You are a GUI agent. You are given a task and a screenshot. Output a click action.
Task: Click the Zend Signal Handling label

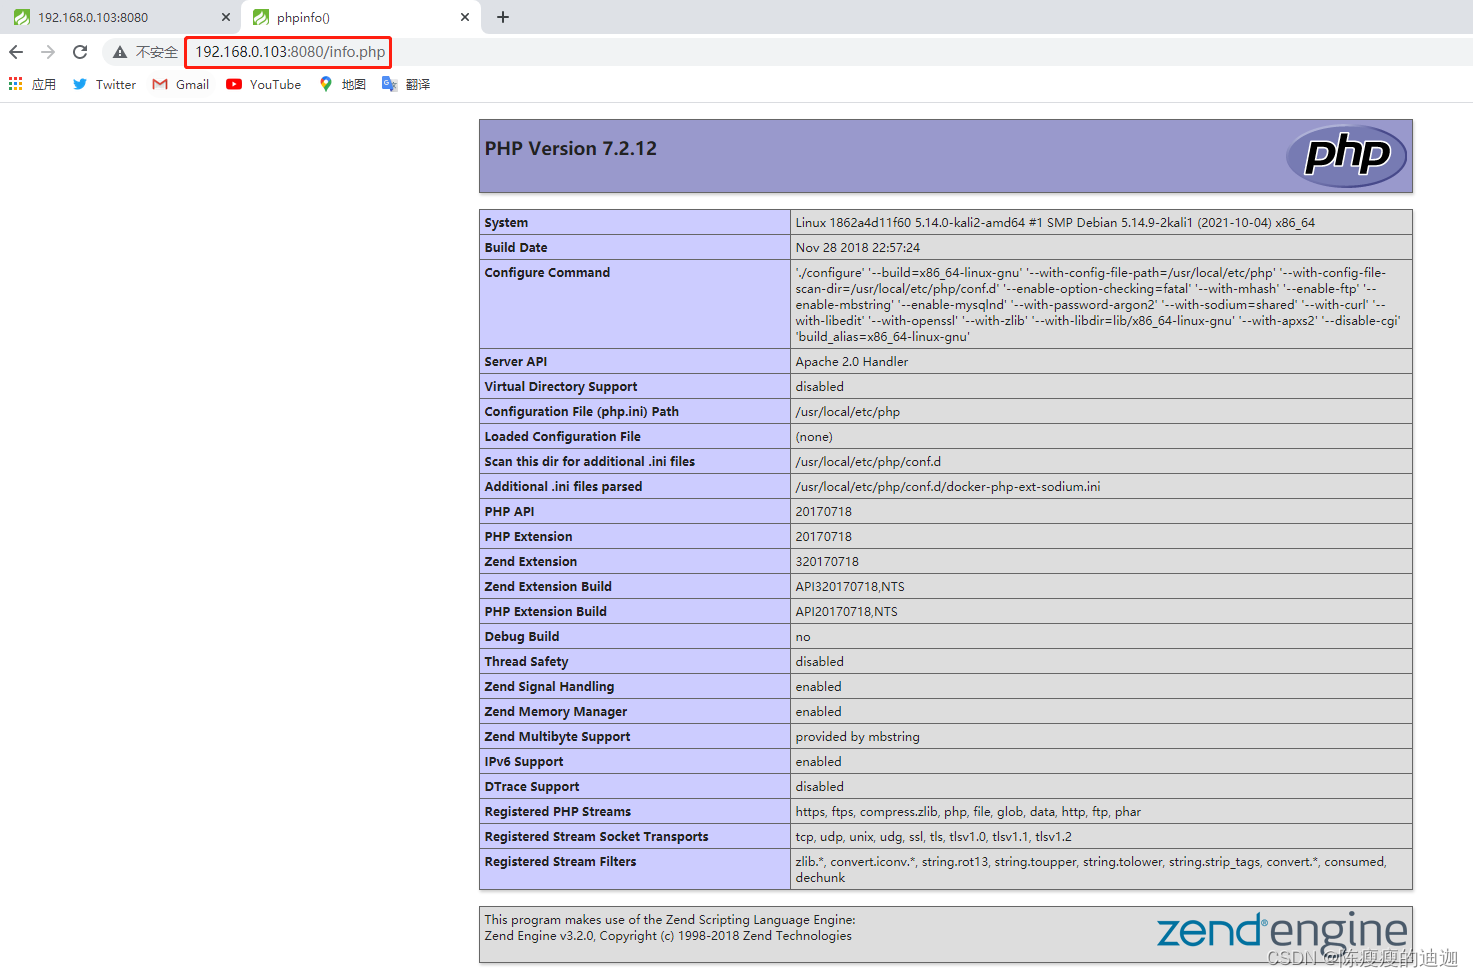[x=549, y=686]
